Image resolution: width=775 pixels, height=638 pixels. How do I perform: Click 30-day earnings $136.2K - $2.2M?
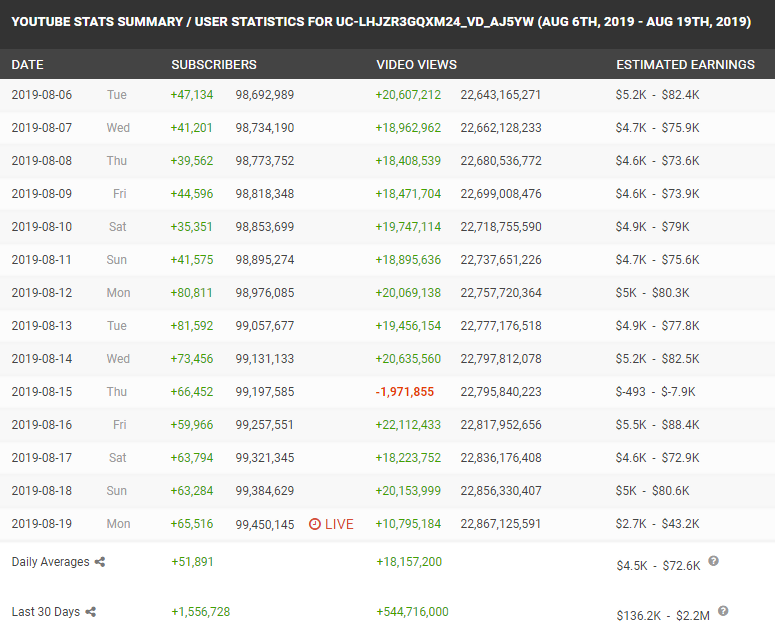click(x=663, y=616)
